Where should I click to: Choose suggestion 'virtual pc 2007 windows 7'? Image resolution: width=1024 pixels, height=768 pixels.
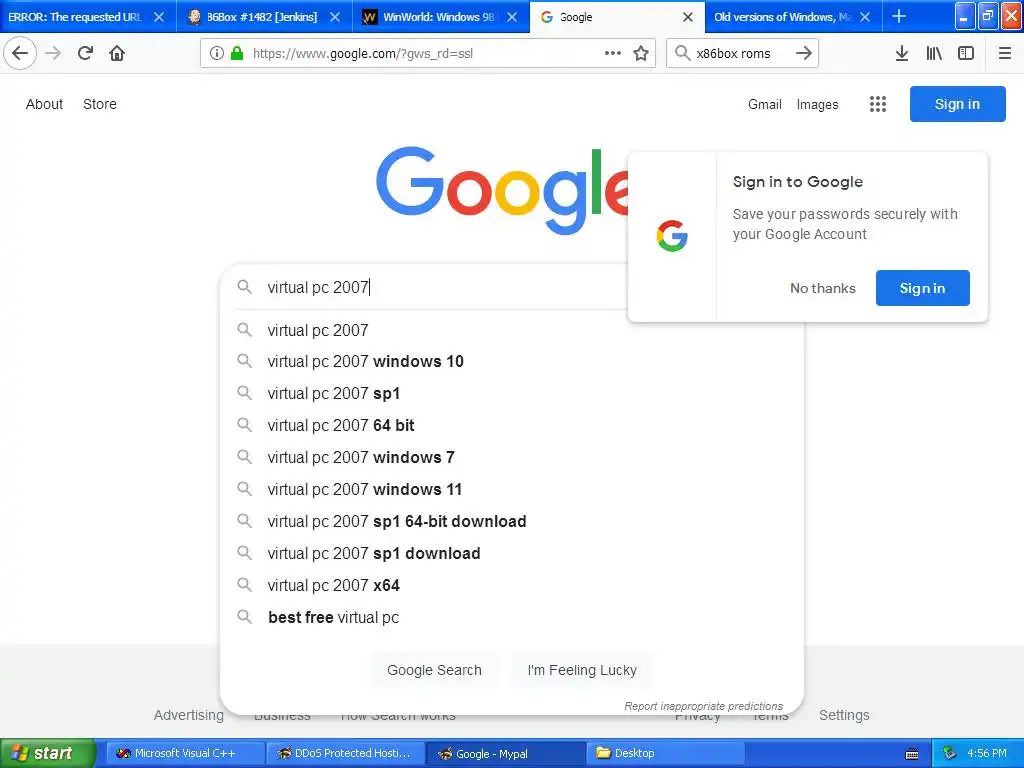[361, 457]
